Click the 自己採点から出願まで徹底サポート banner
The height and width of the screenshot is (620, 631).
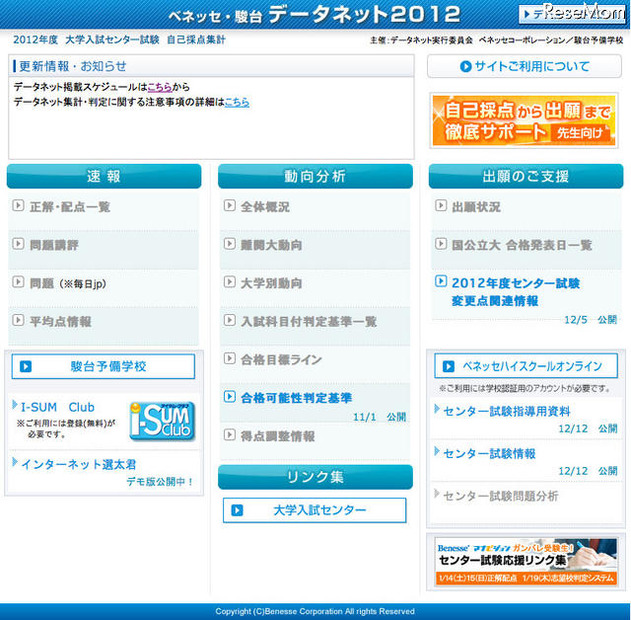(524, 120)
